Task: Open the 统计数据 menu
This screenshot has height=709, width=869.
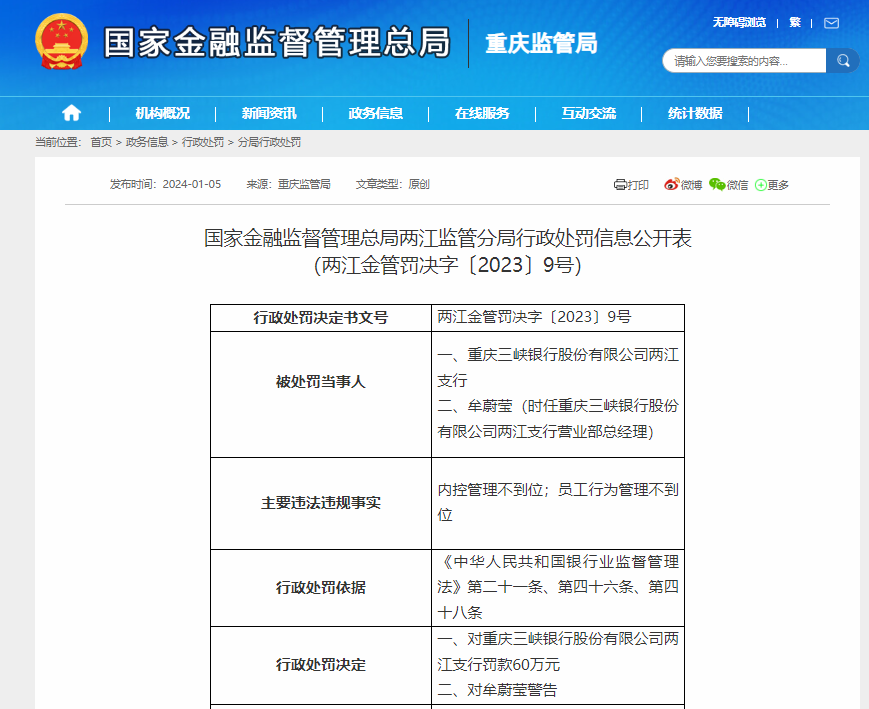Action: (695, 113)
